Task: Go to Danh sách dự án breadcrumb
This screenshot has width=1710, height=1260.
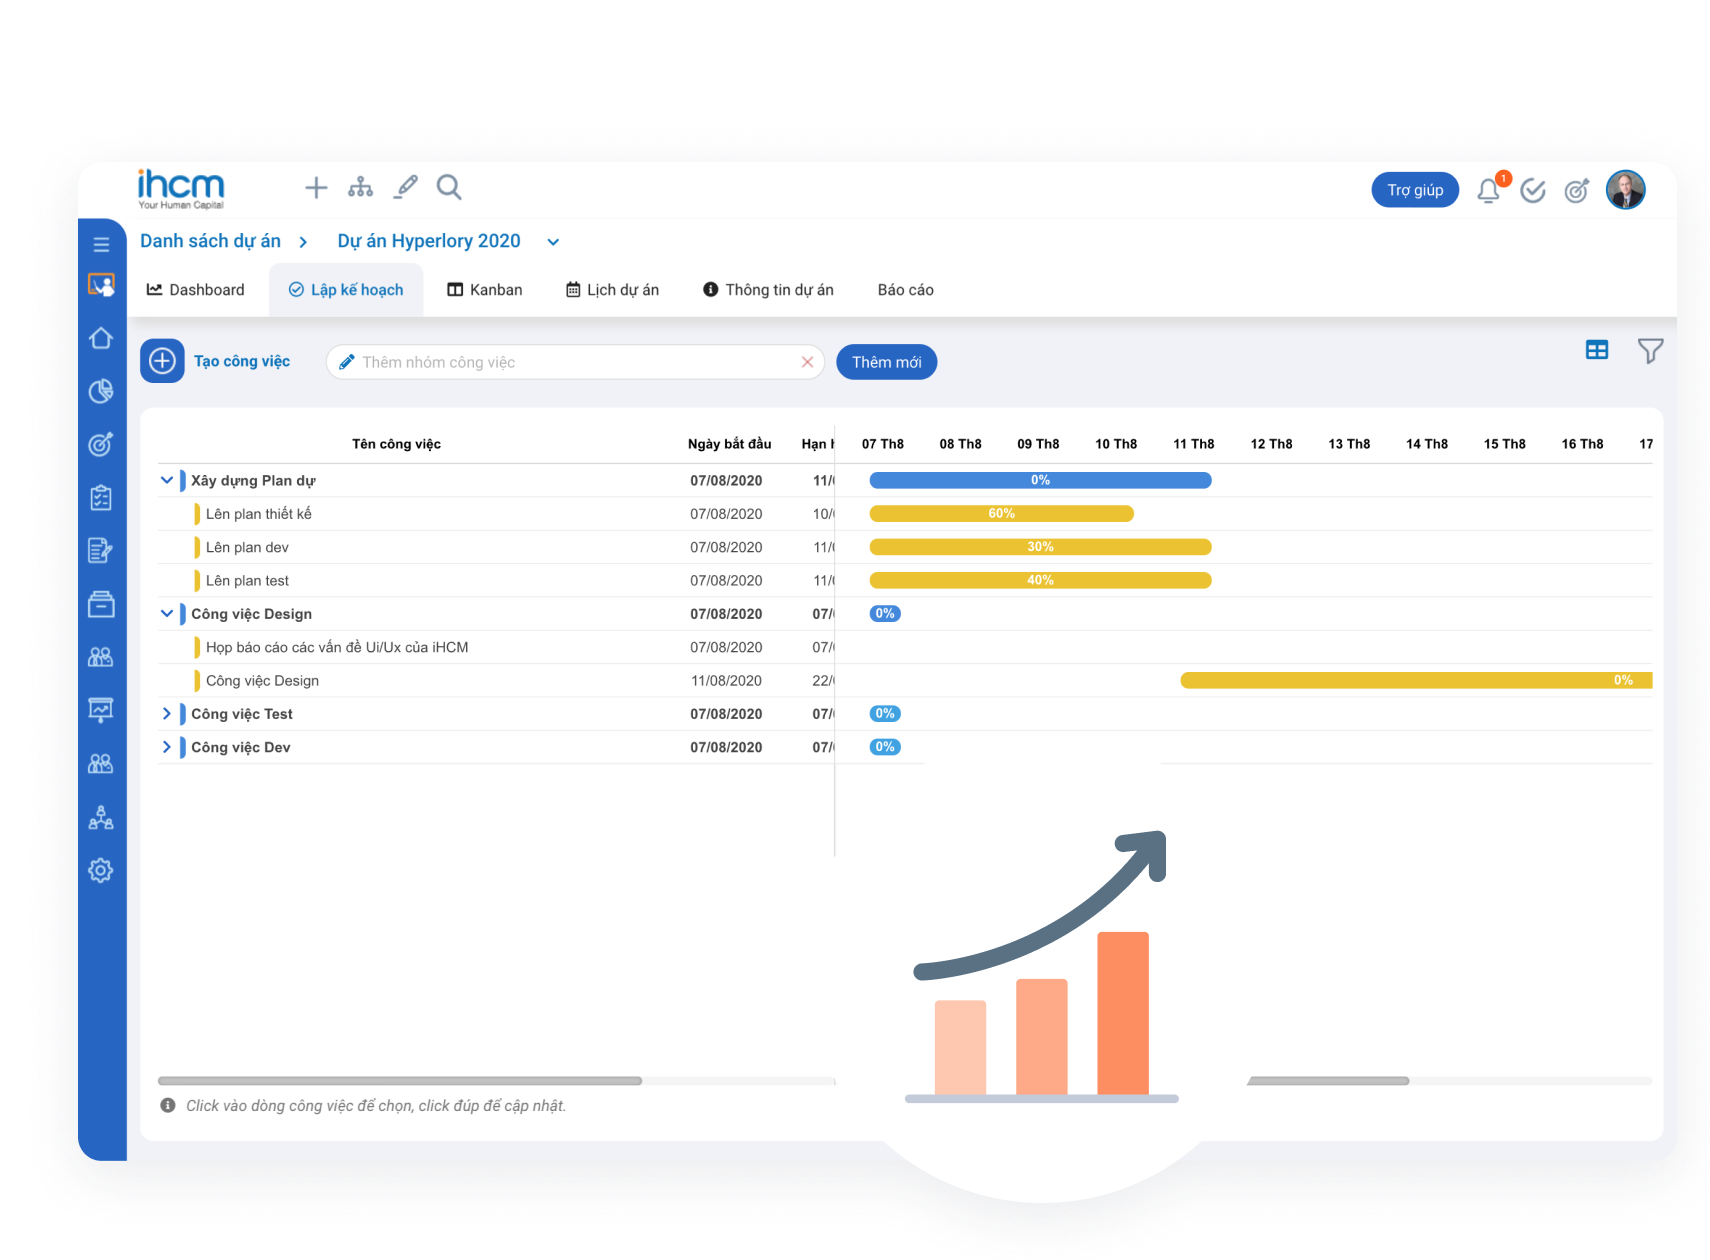Action: click(210, 241)
